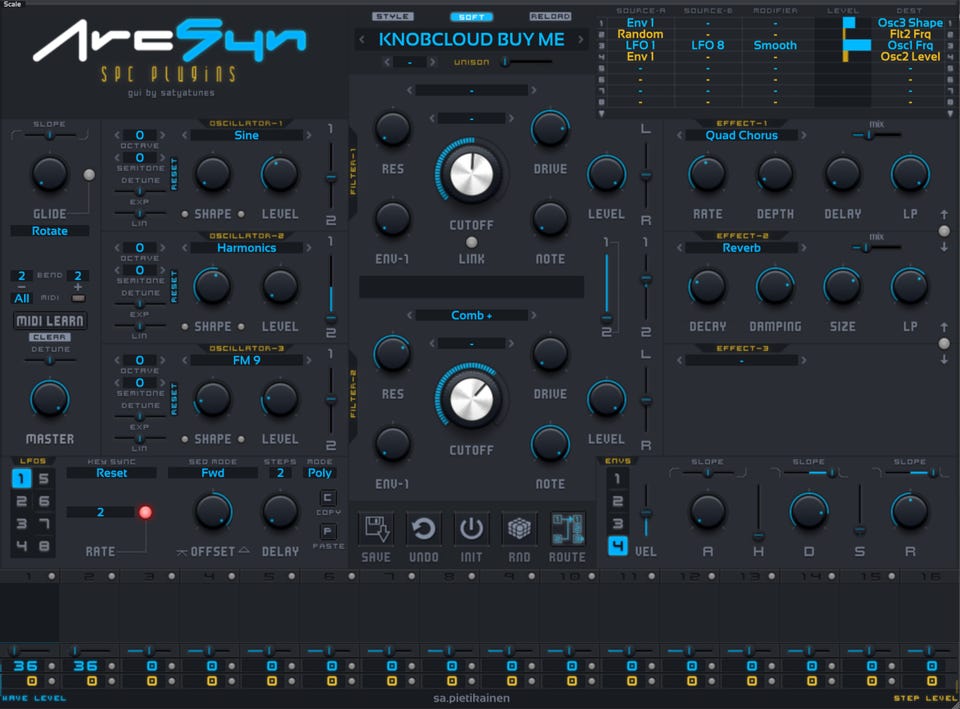Select envelope 4 tab
The image size is (960, 709).
click(x=617, y=546)
